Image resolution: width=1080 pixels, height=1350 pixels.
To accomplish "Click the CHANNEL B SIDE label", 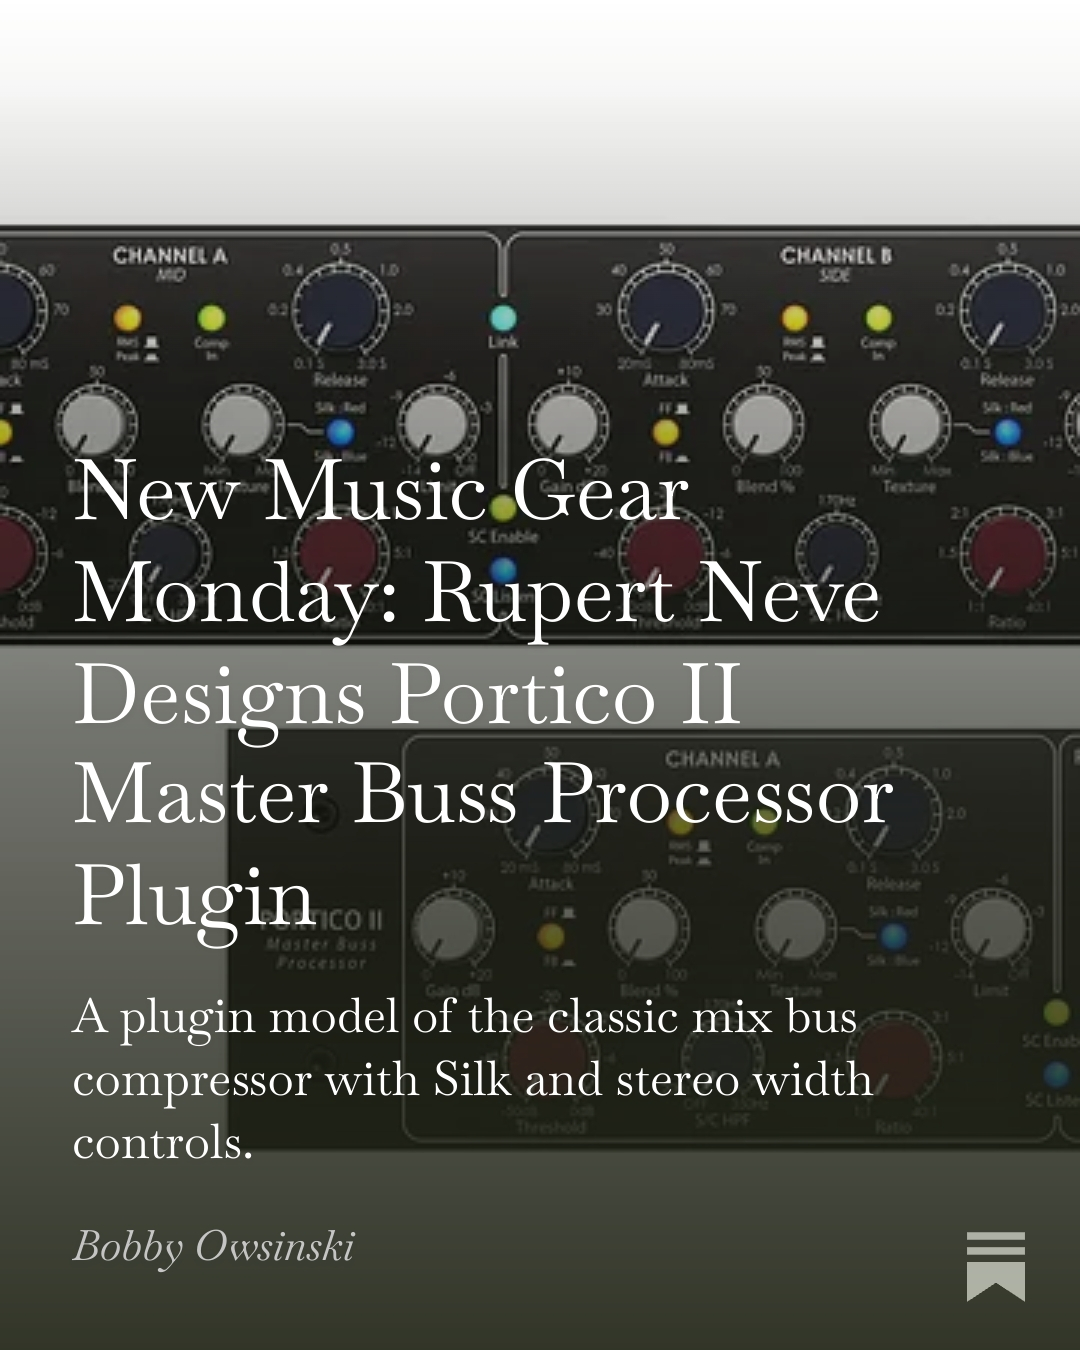I will [836, 263].
